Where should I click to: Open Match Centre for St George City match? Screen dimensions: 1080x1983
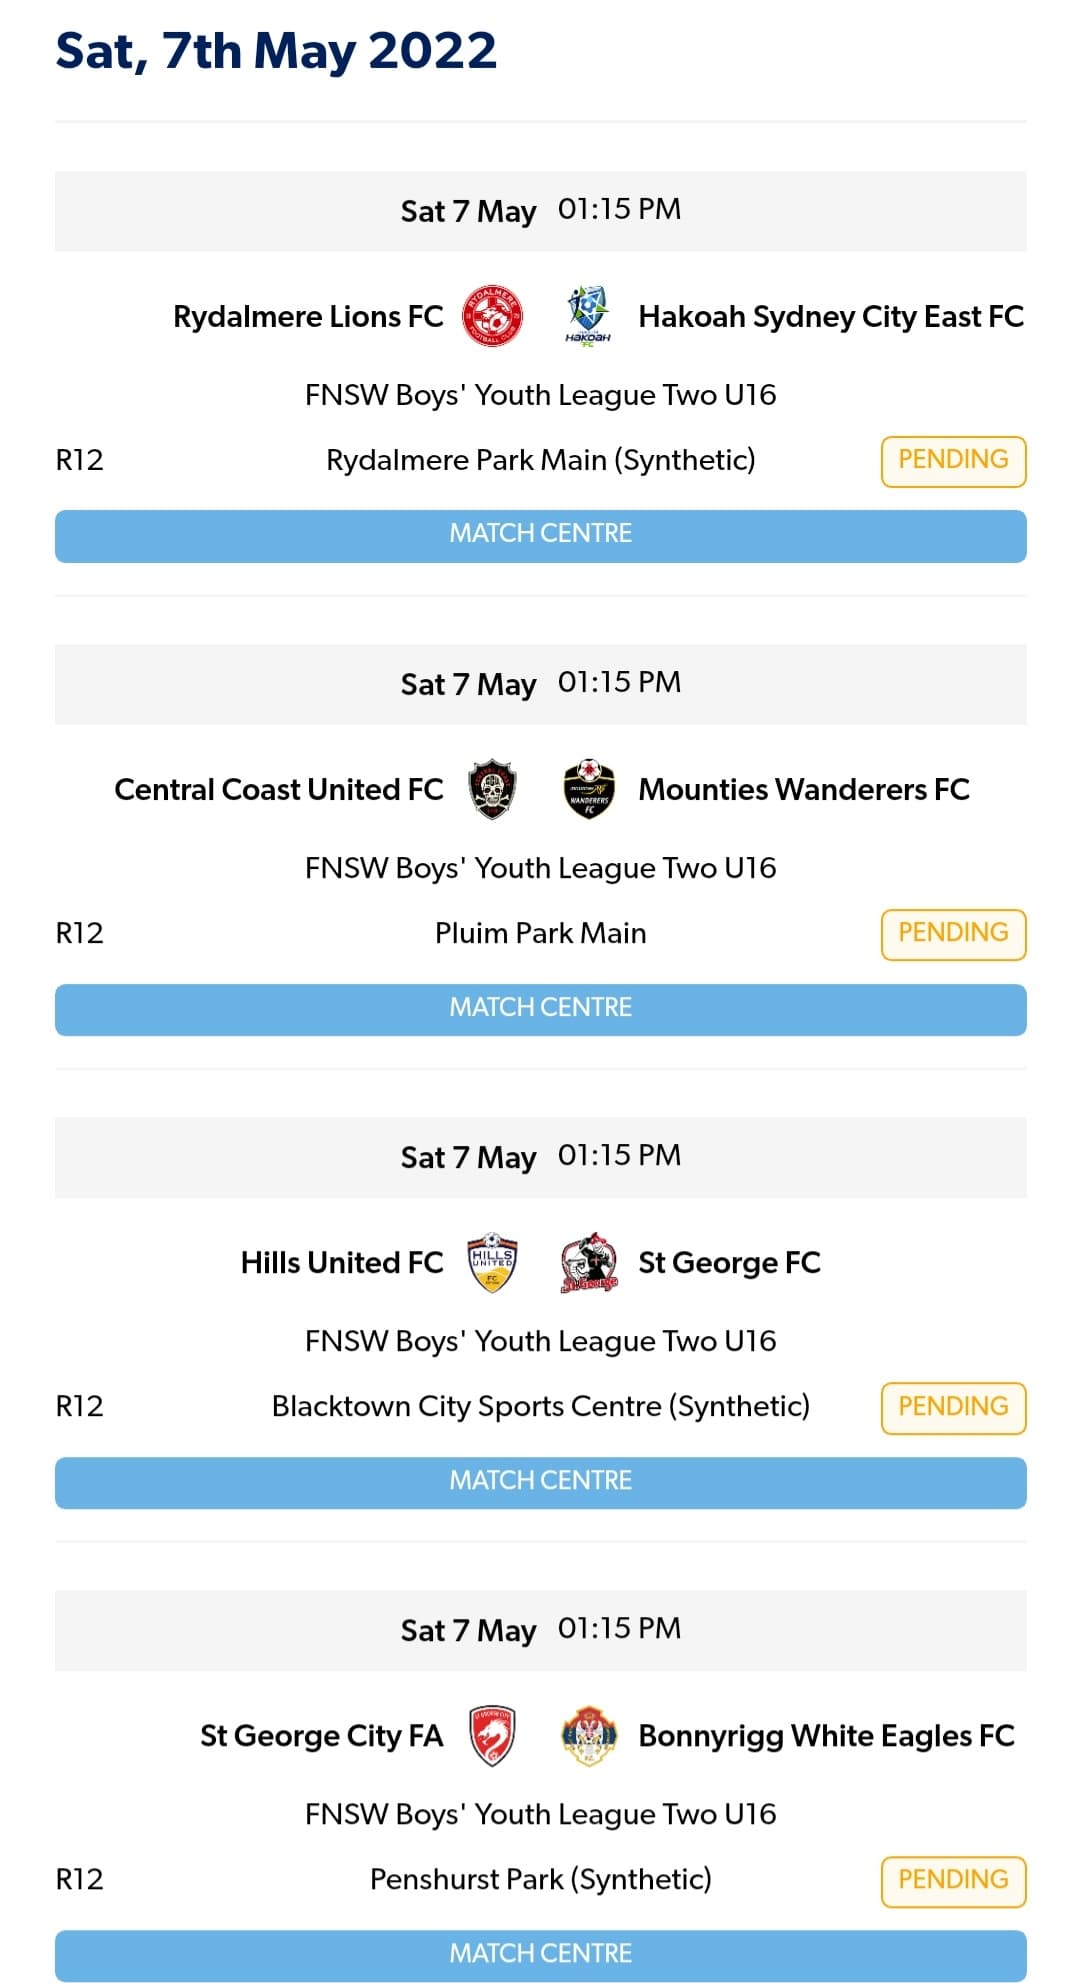coord(540,1955)
